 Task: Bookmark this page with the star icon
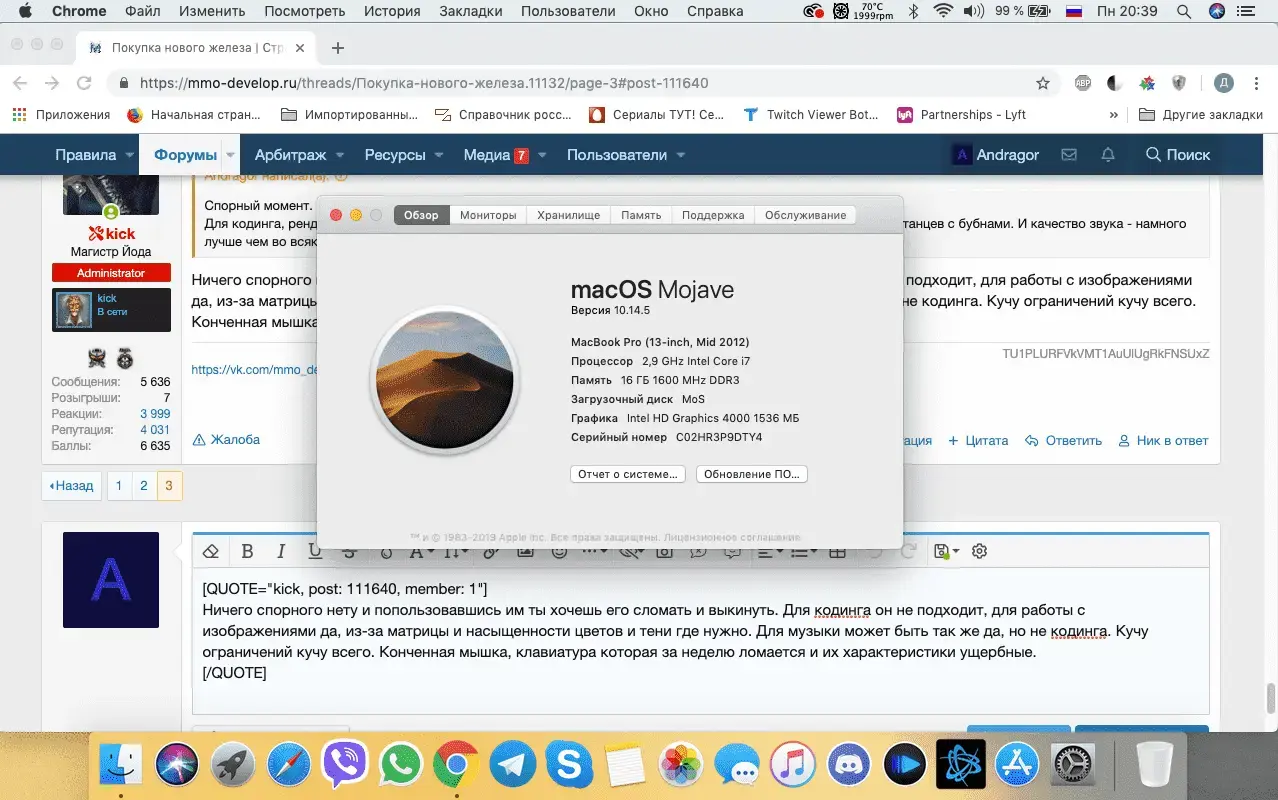point(1043,83)
